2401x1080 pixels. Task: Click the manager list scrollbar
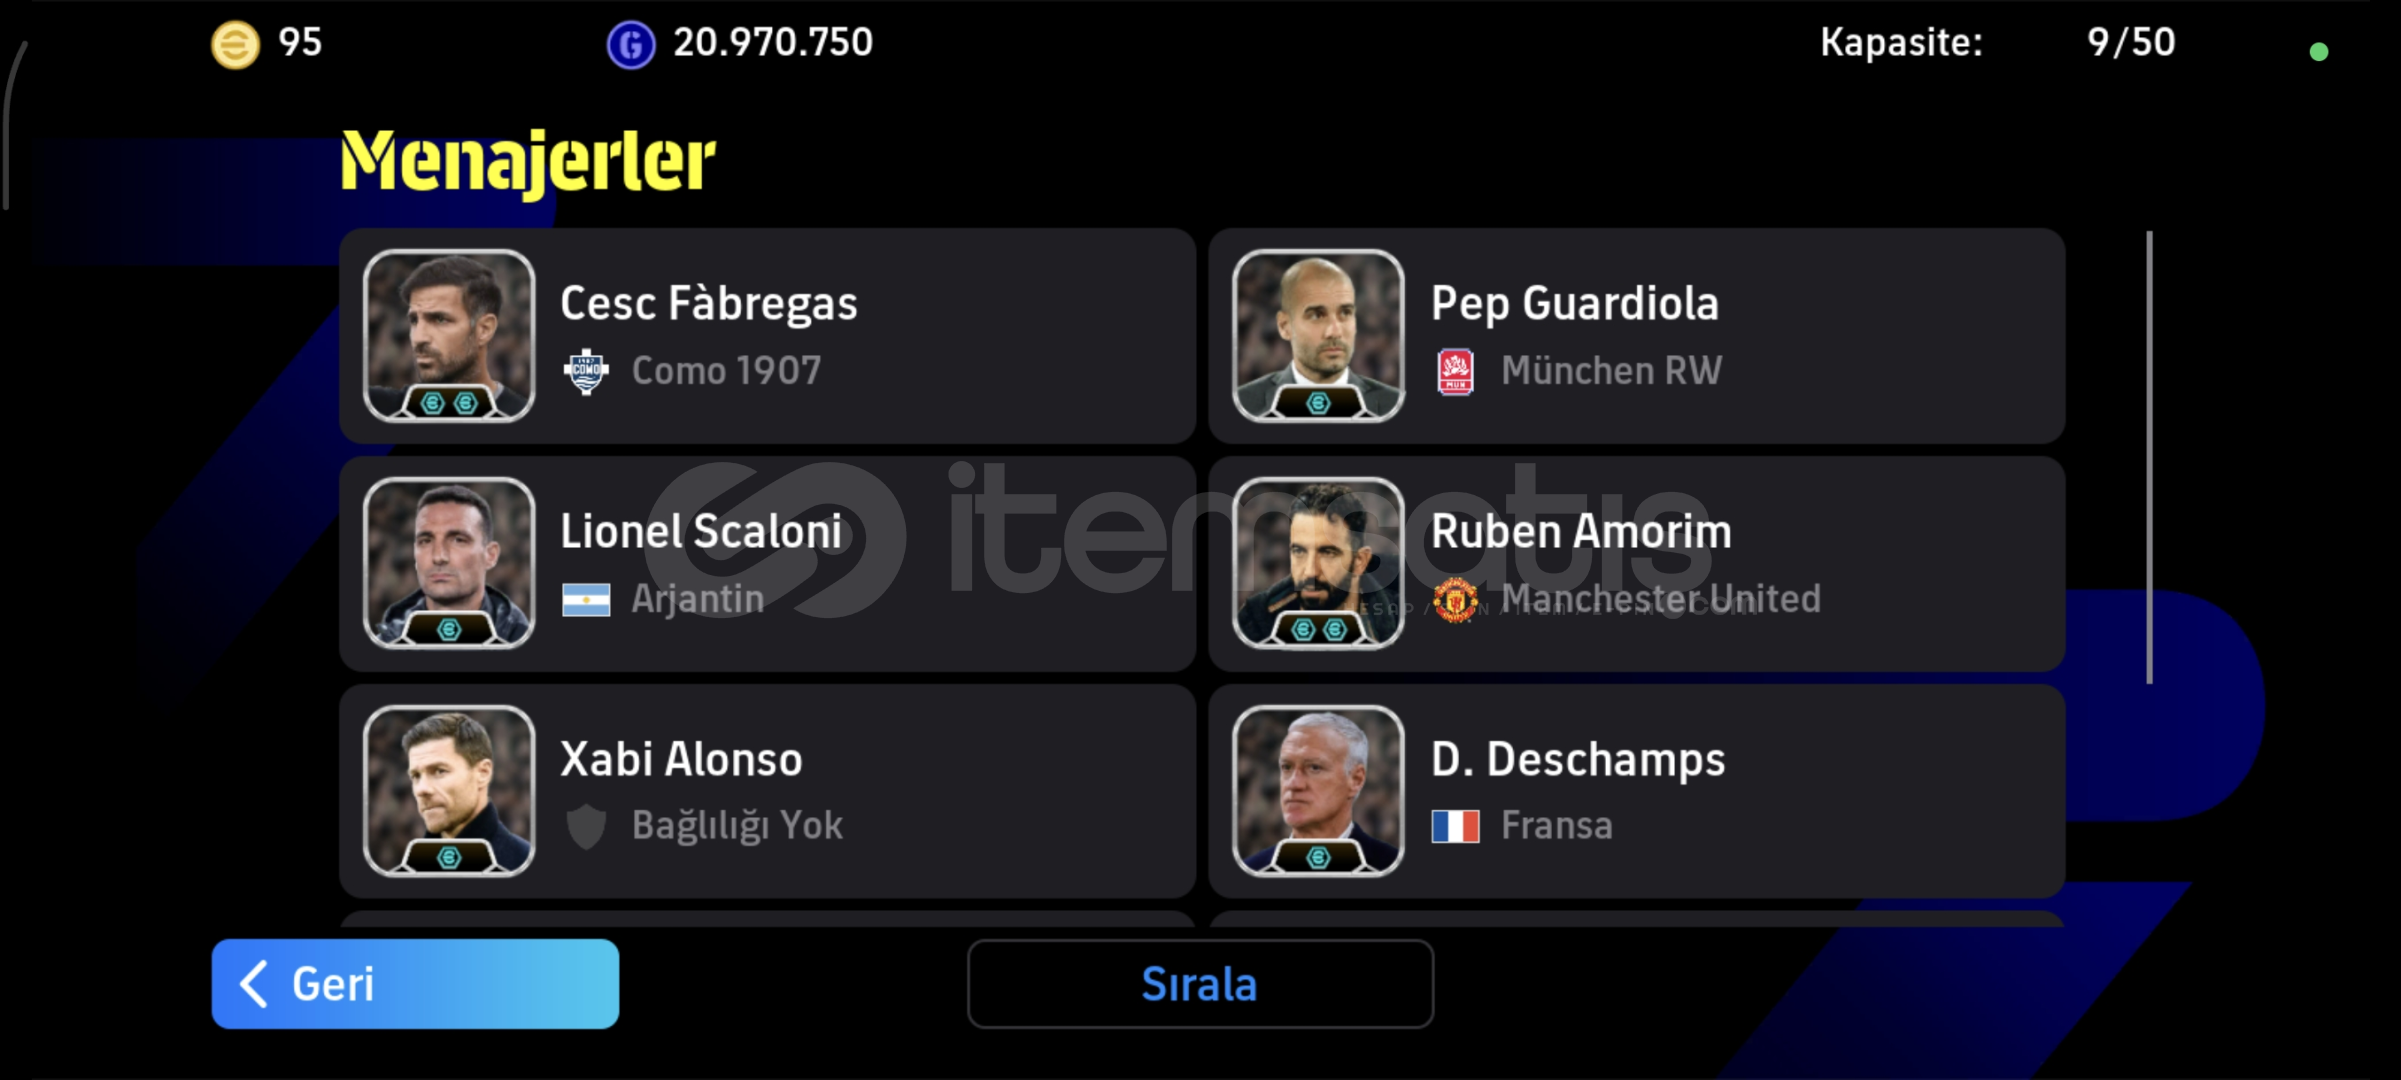2149,457
